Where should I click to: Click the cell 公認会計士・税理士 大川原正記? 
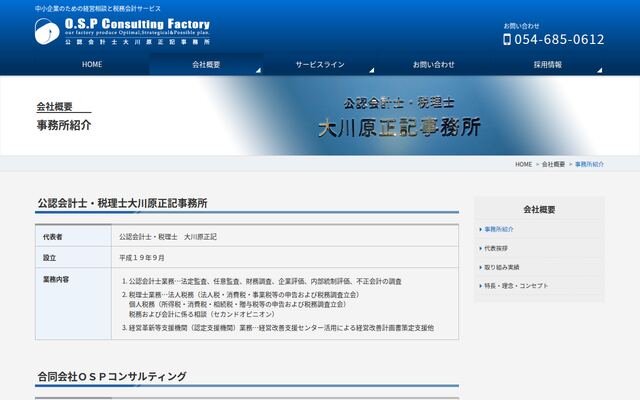pyautogui.click(x=285, y=237)
